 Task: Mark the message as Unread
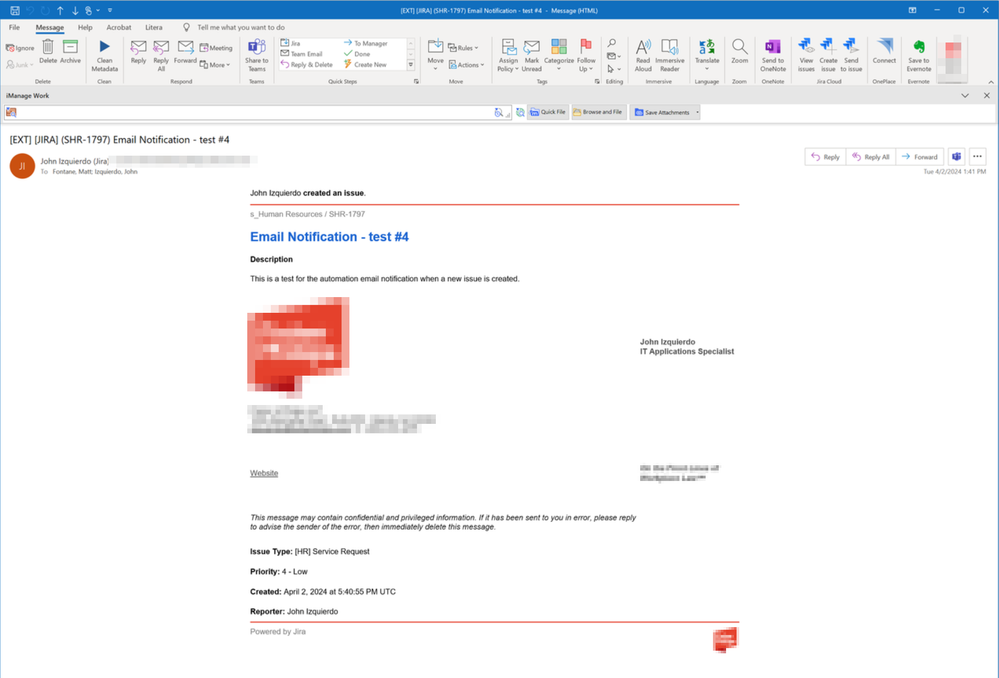click(x=531, y=56)
